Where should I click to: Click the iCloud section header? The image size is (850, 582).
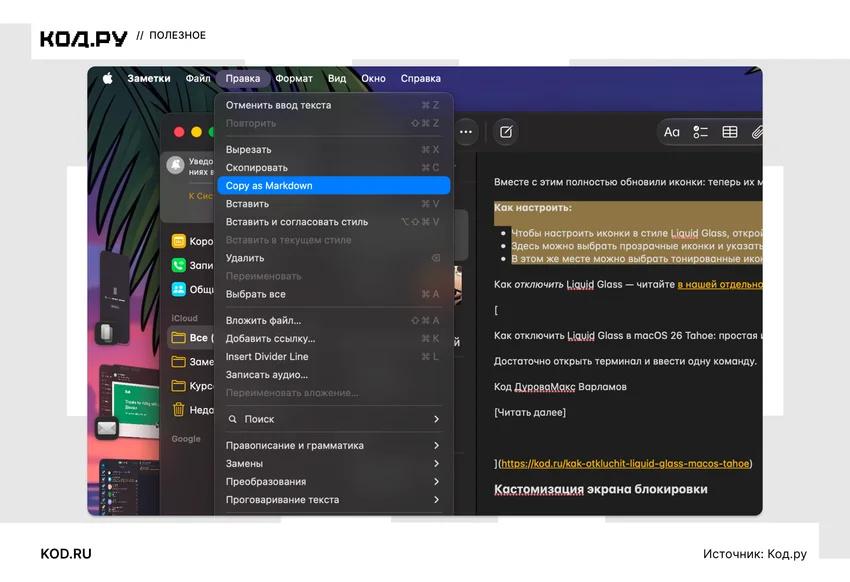pyautogui.click(x=184, y=318)
